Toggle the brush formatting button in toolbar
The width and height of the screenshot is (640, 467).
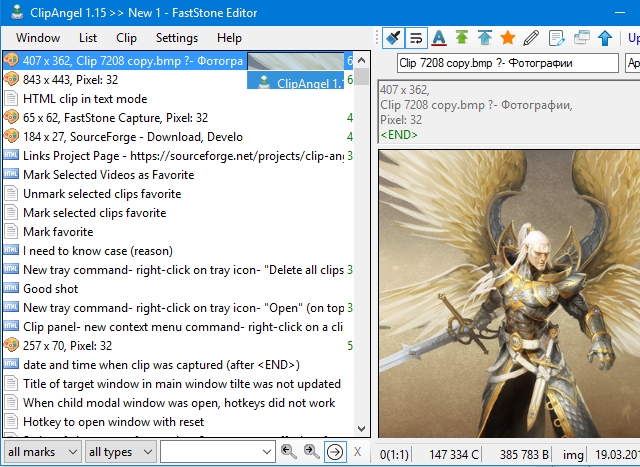tap(393, 38)
